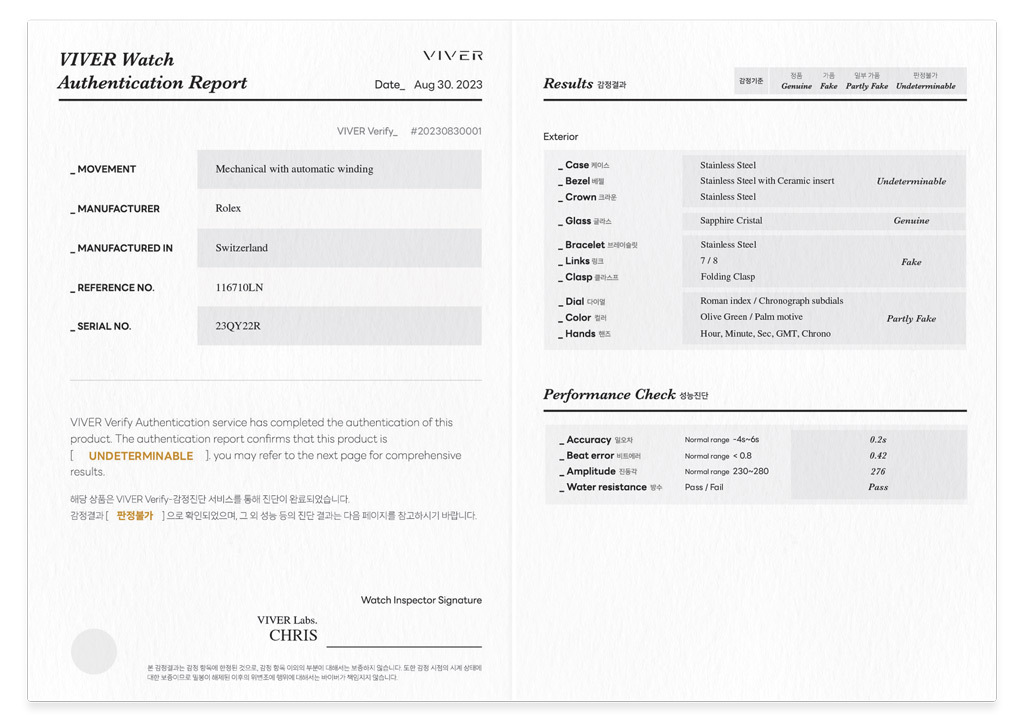
Task: Select 'Mechanical with automatic winding' value
Action: coord(295,169)
